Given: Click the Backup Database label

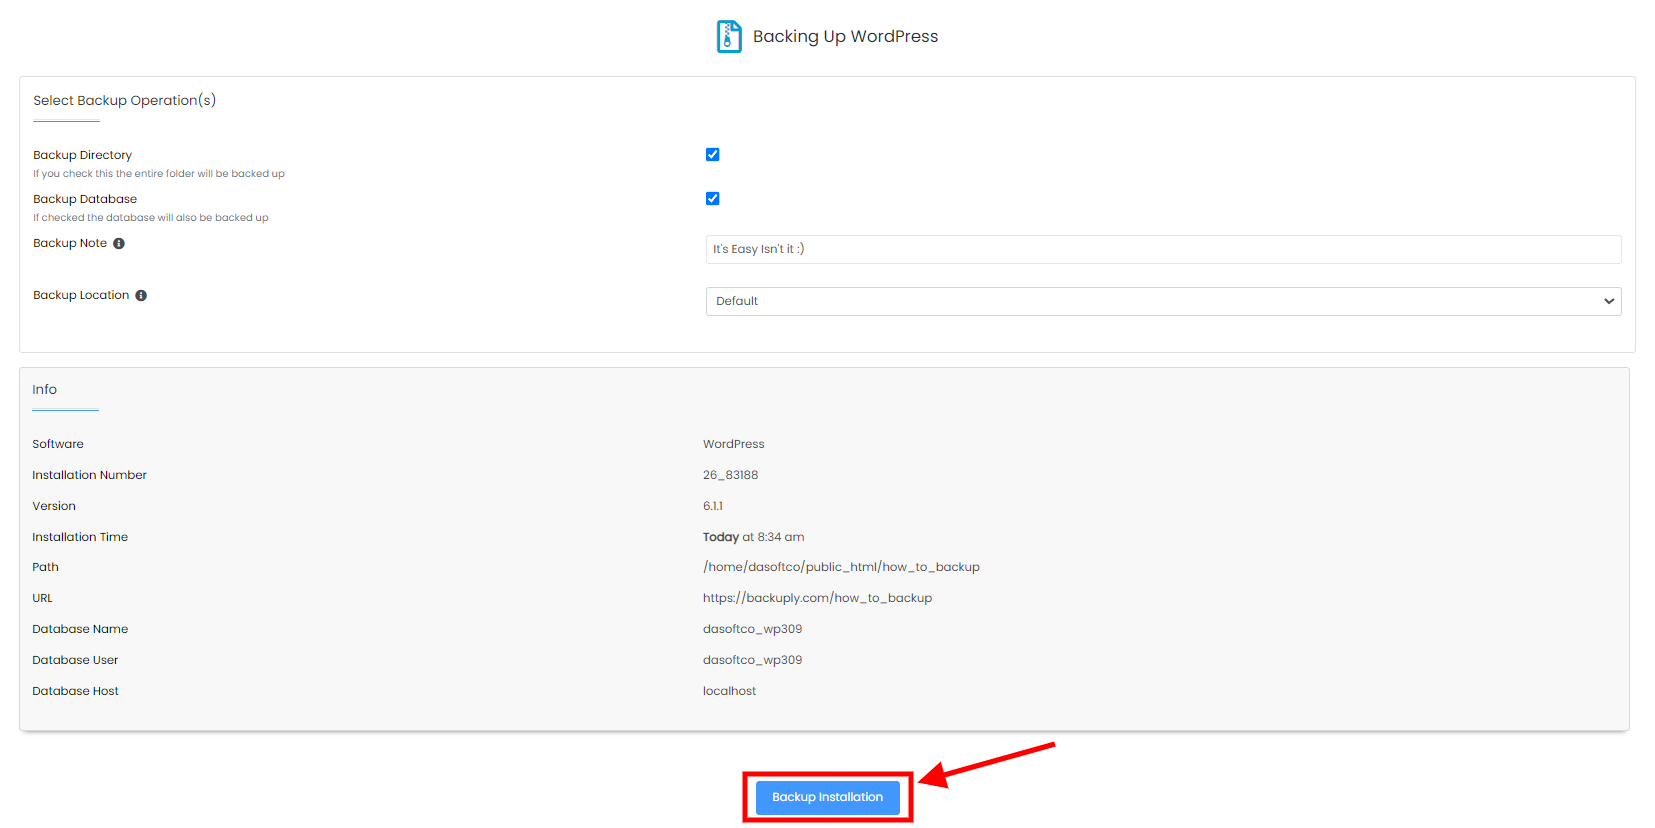Looking at the screenshot, I should coord(85,199).
